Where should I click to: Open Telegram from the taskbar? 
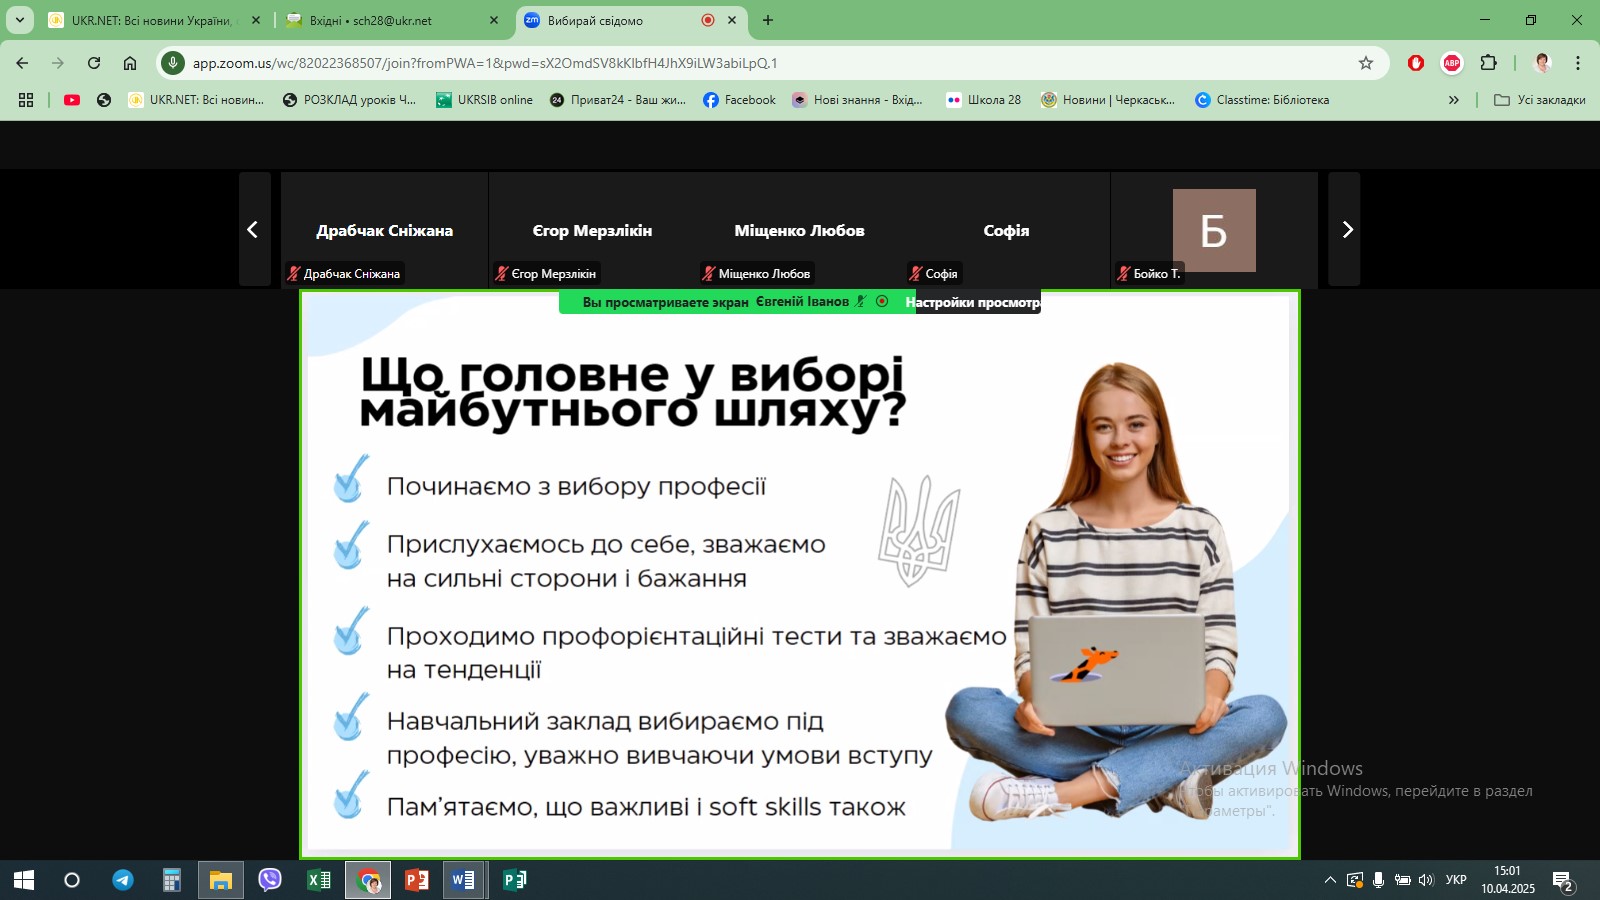tap(122, 880)
